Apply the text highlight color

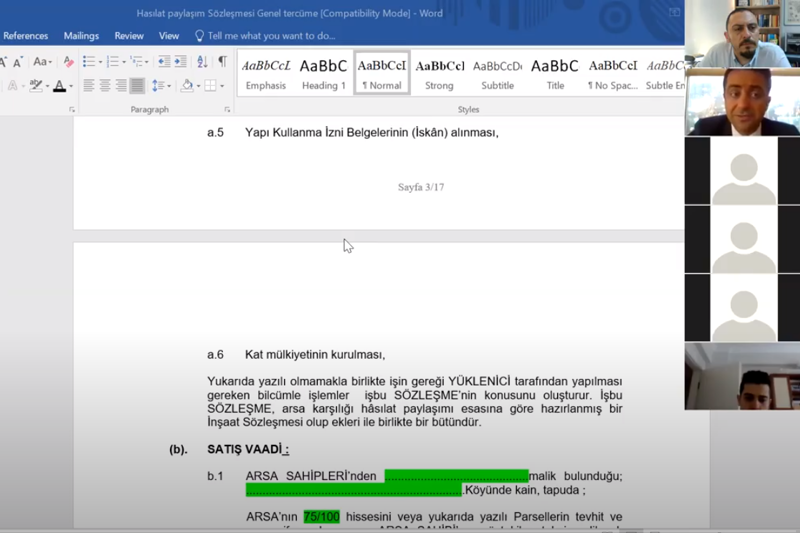tap(36, 86)
